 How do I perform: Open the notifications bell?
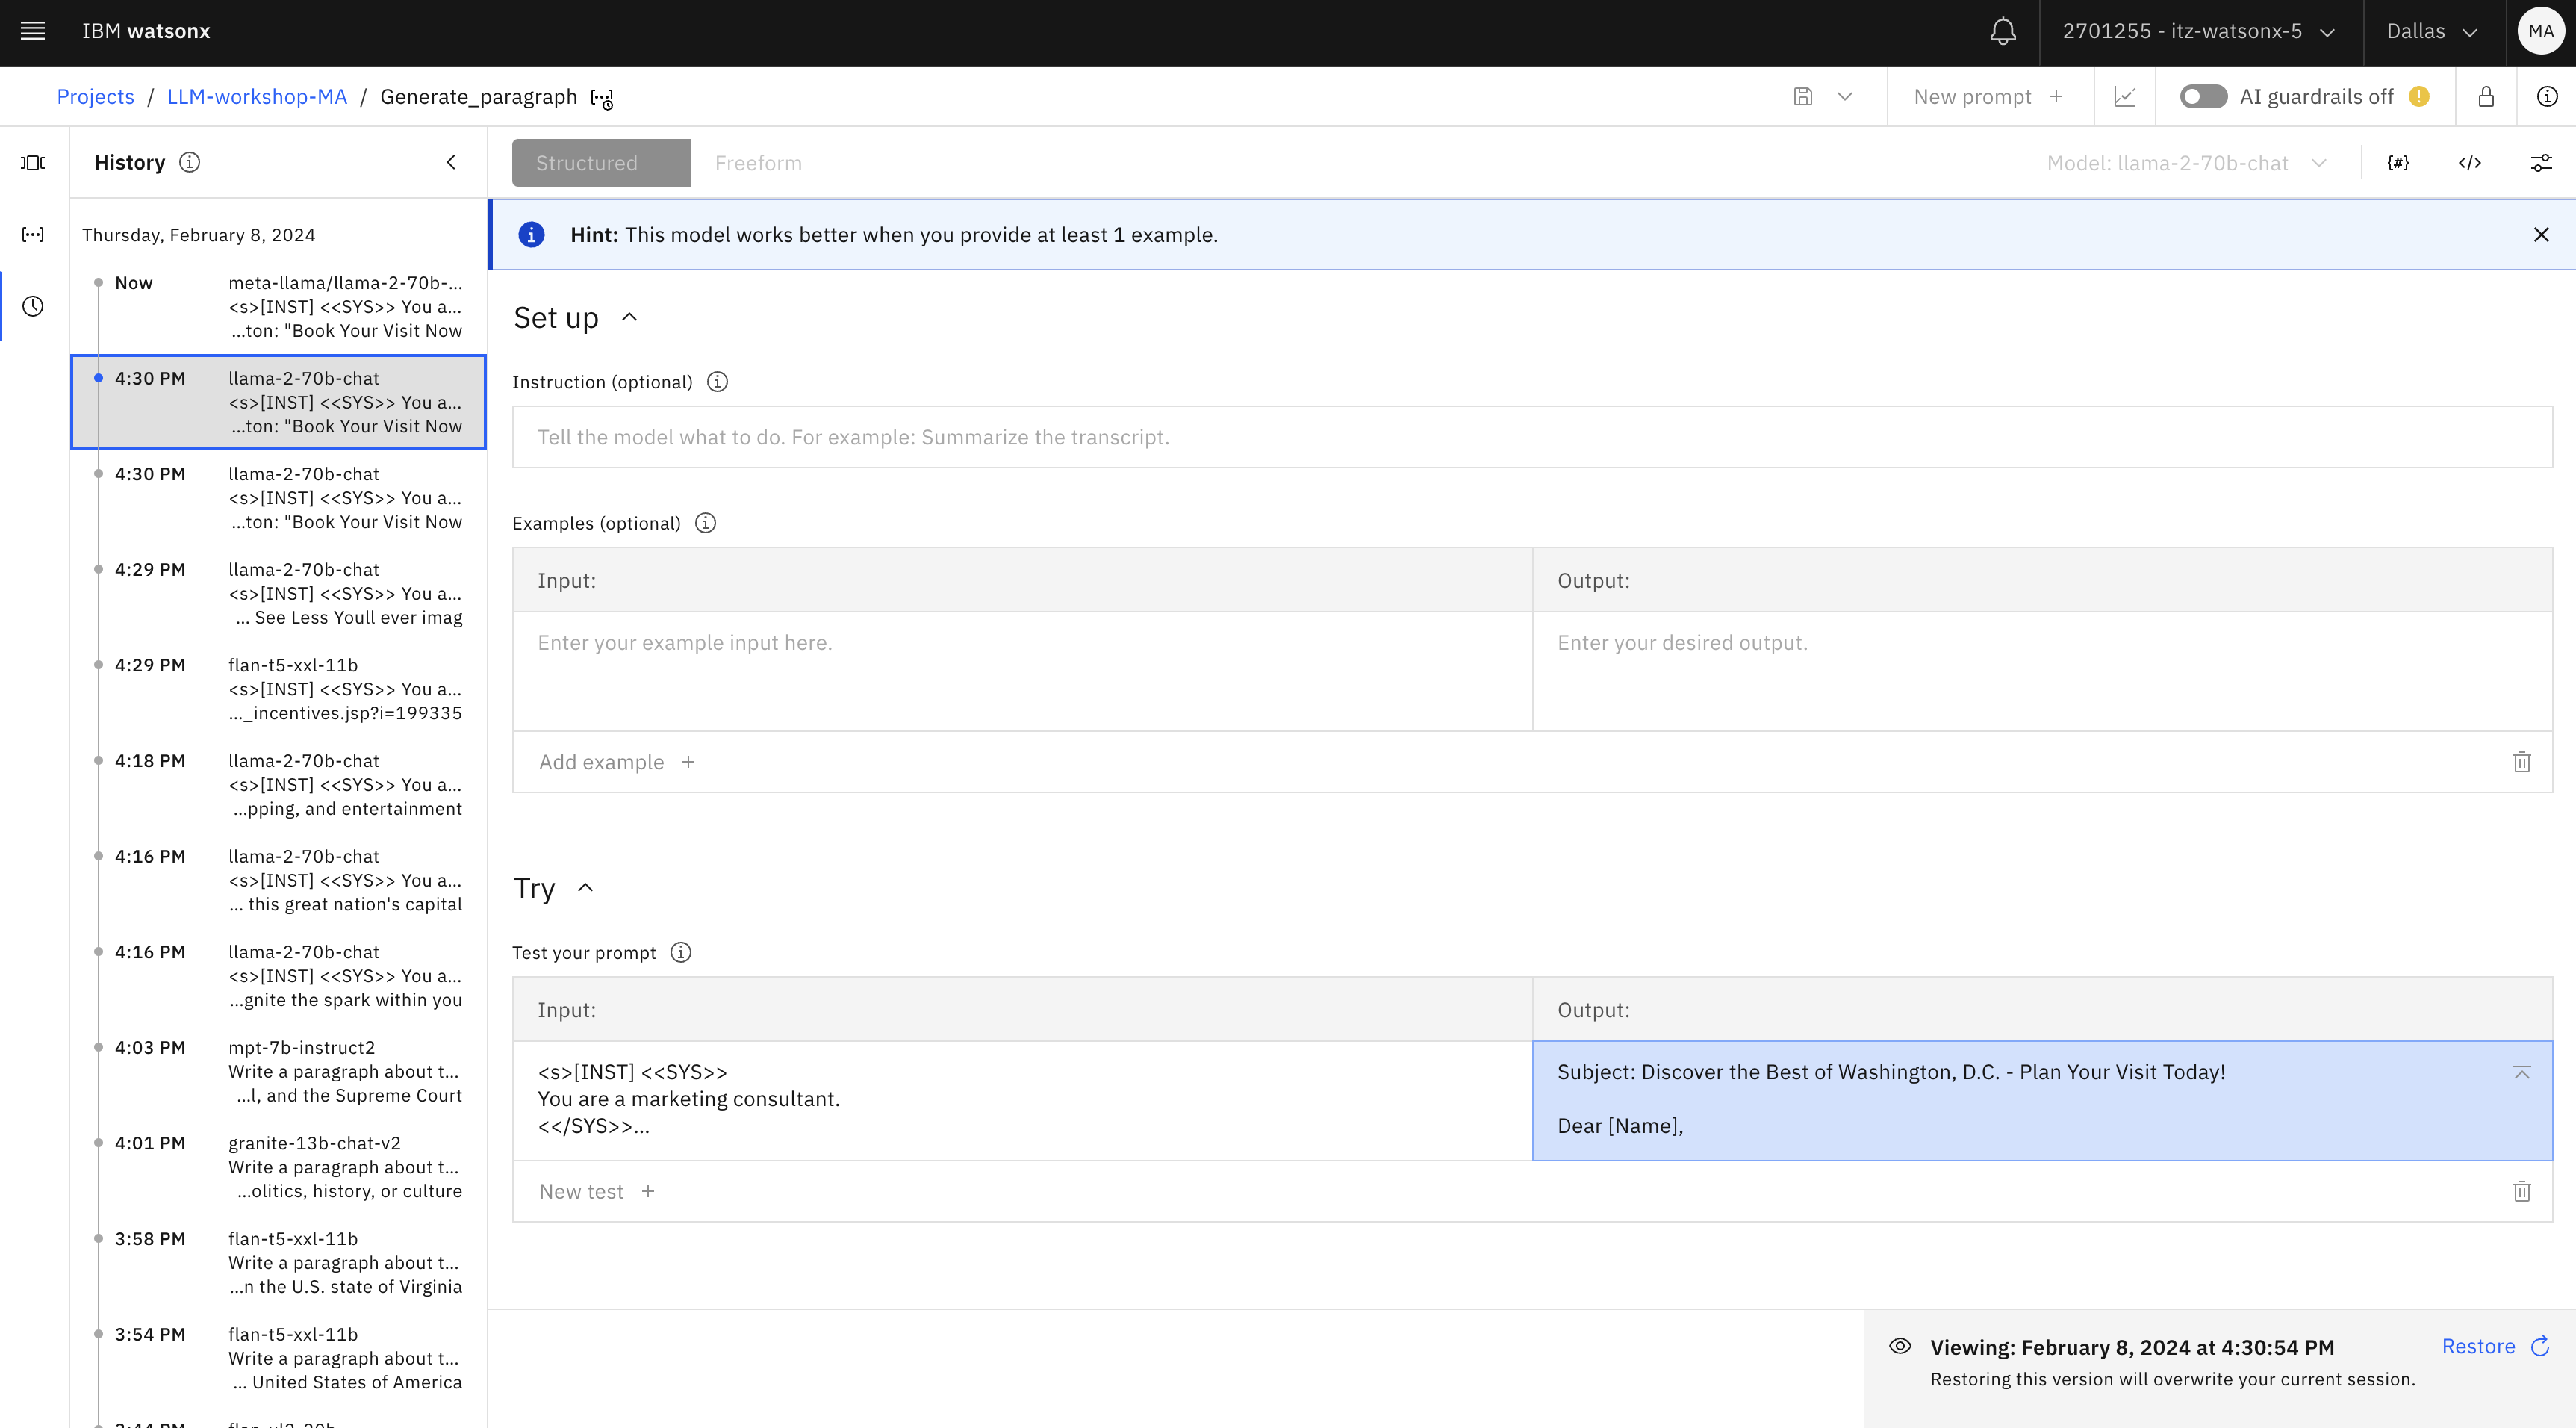(x=2002, y=31)
